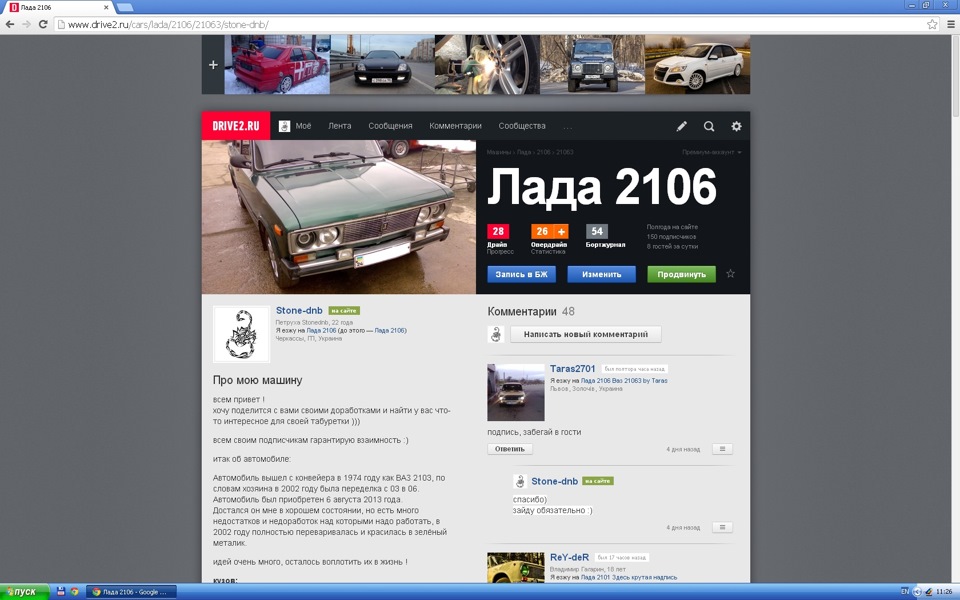Click ReY-deR avatar photo
This screenshot has width=960, height=600.
(516, 568)
